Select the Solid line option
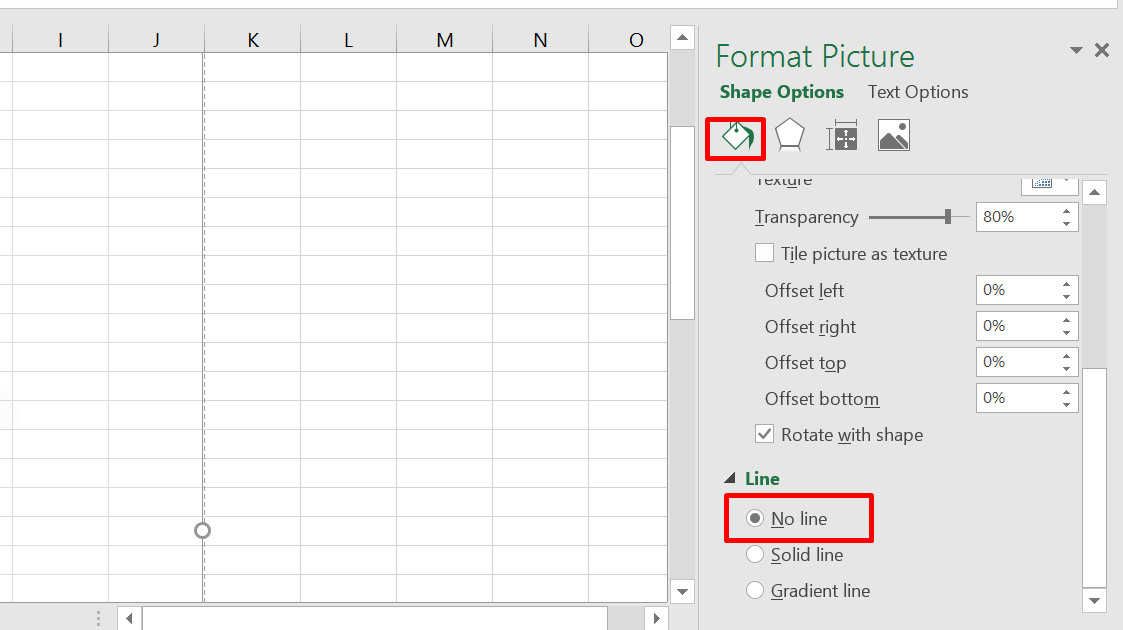The width and height of the screenshot is (1123, 630). [x=755, y=554]
